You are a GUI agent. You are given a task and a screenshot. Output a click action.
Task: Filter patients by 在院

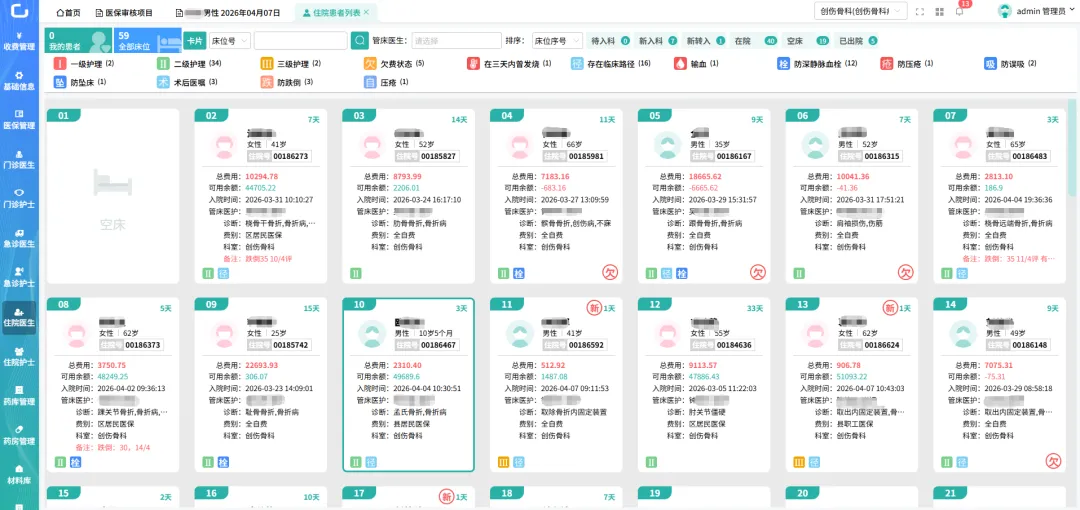[x=755, y=41]
